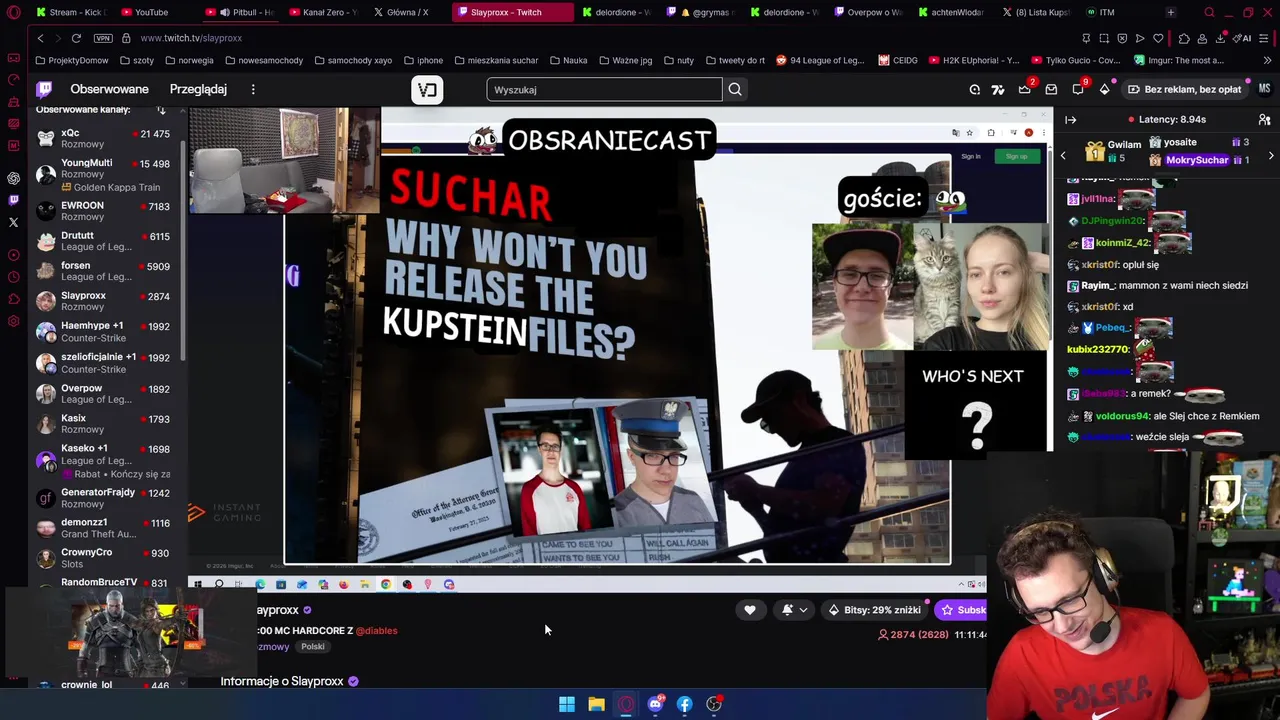Focus the Wyszukaj search field
The width and height of the screenshot is (1280, 720).
tap(604, 90)
